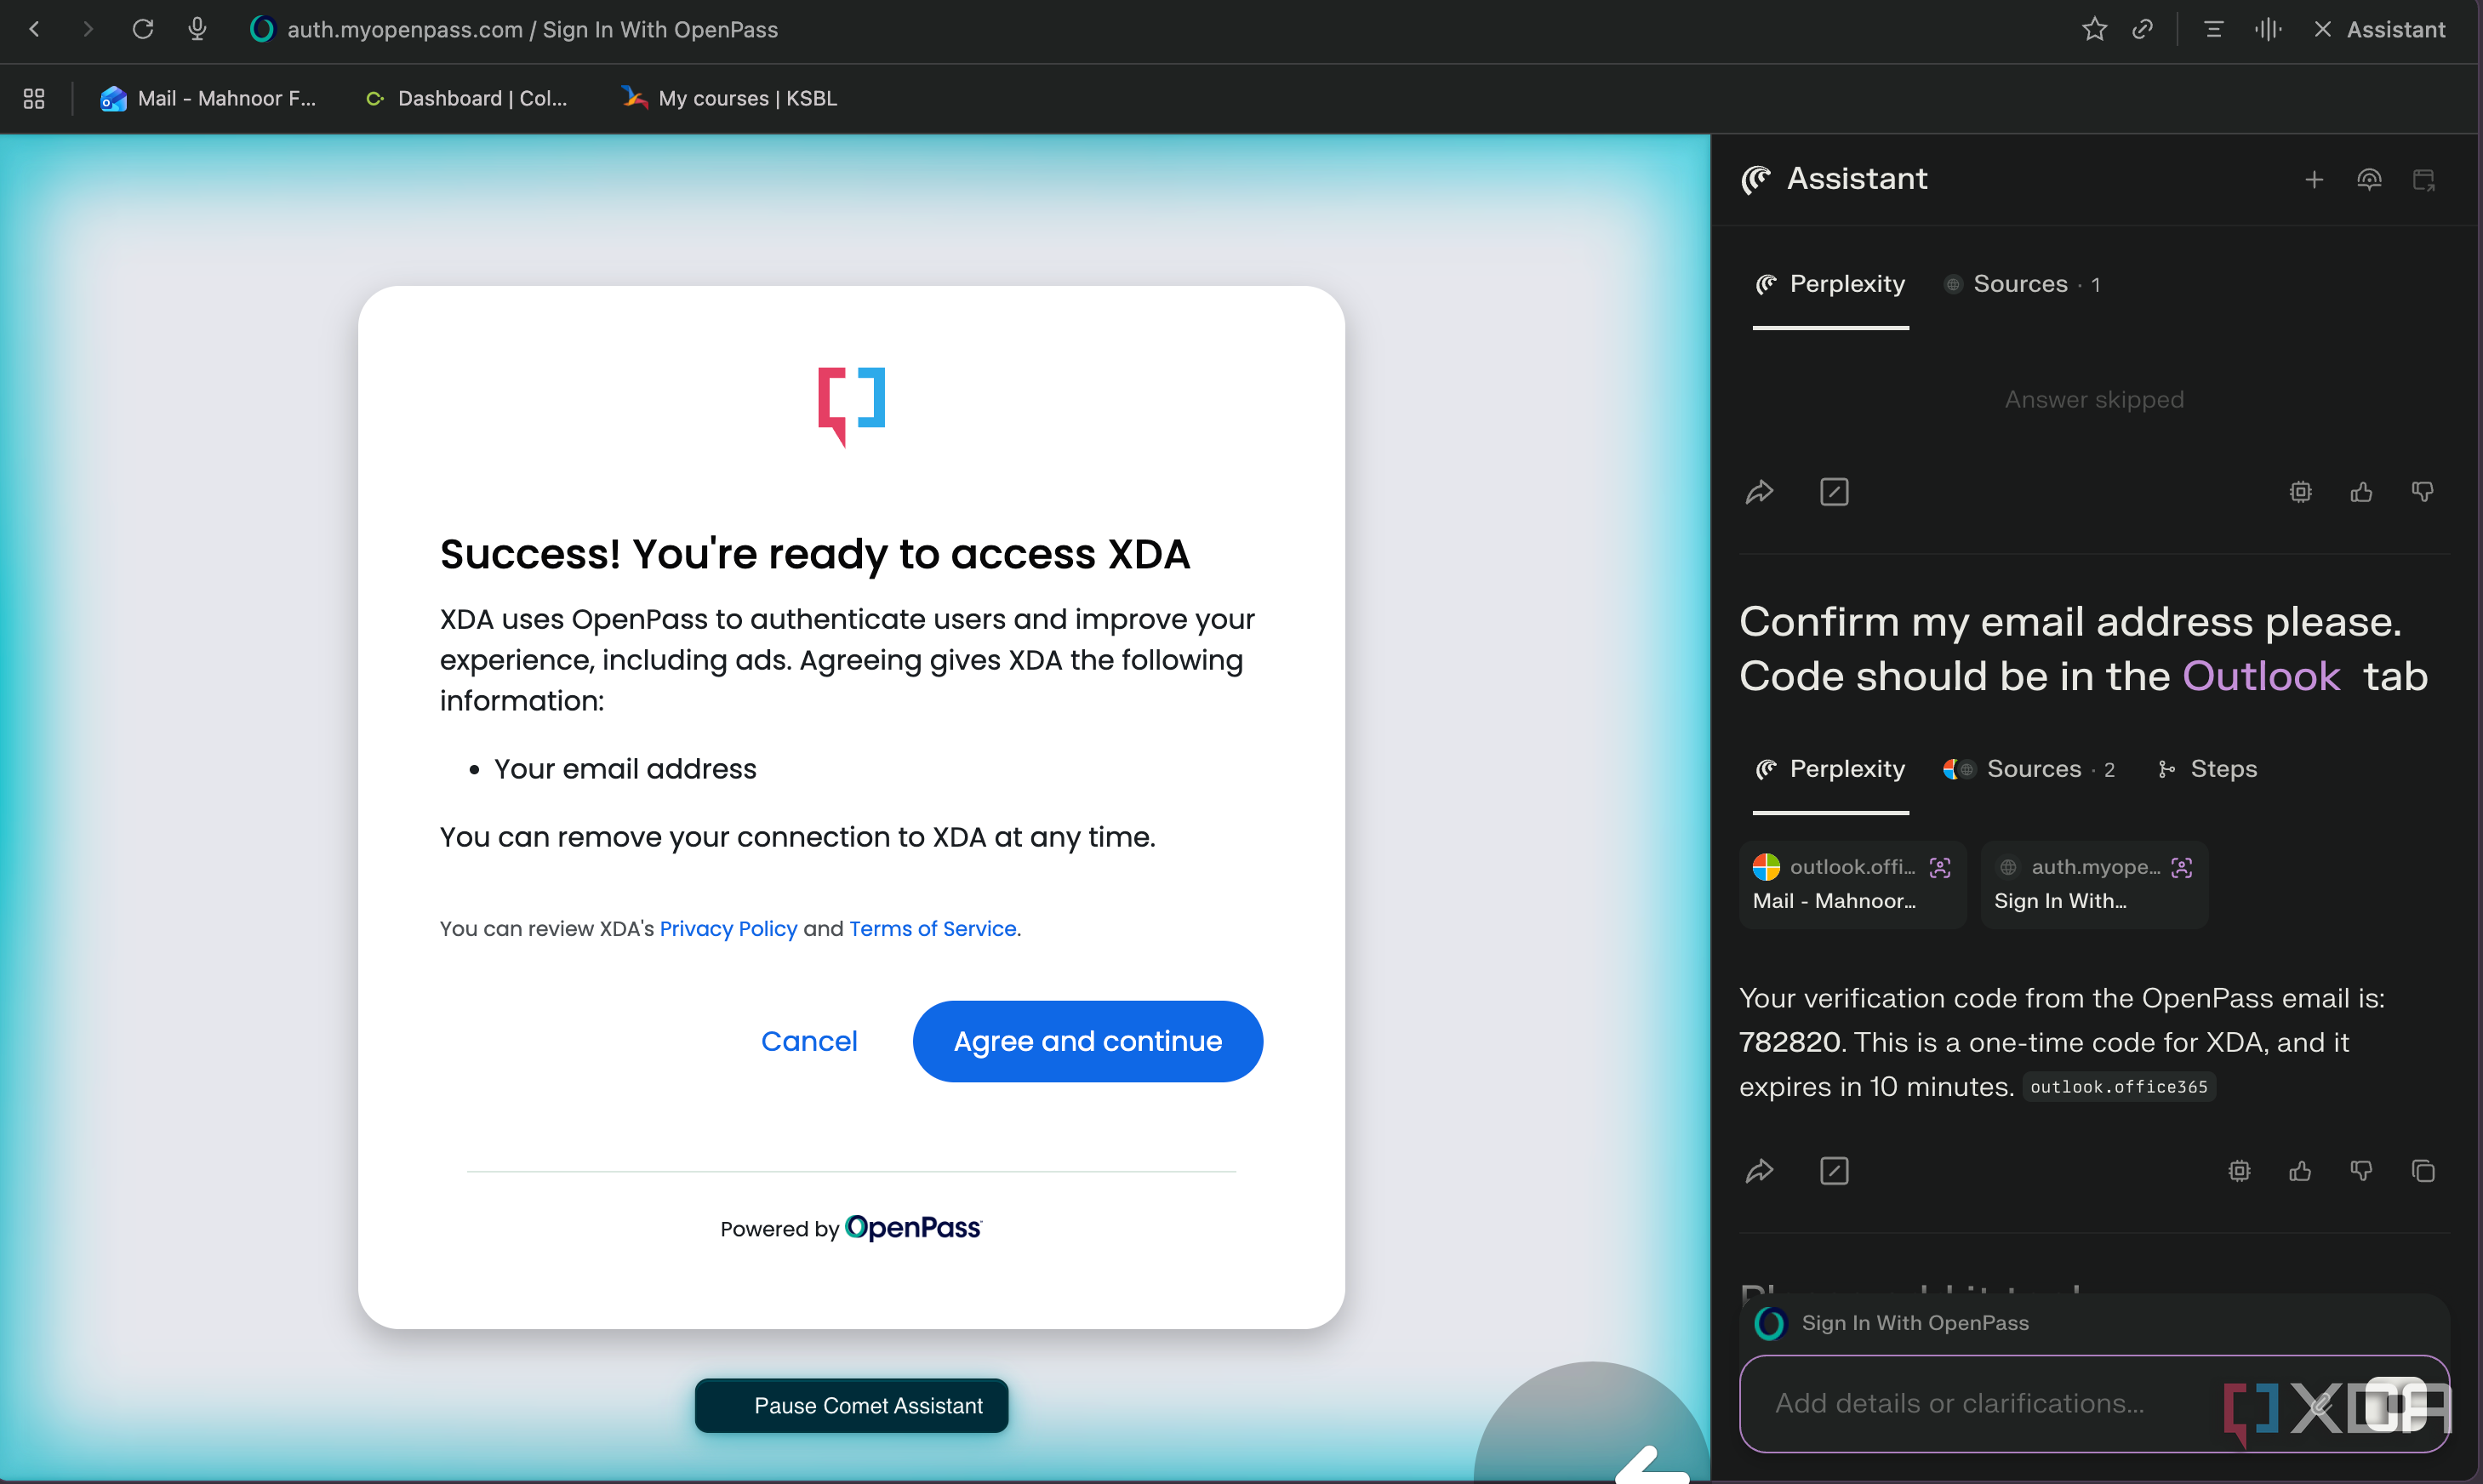Viewport: 2483px width, 1484px height.
Task: Click the Cancel button
Action: (809, 1041)
